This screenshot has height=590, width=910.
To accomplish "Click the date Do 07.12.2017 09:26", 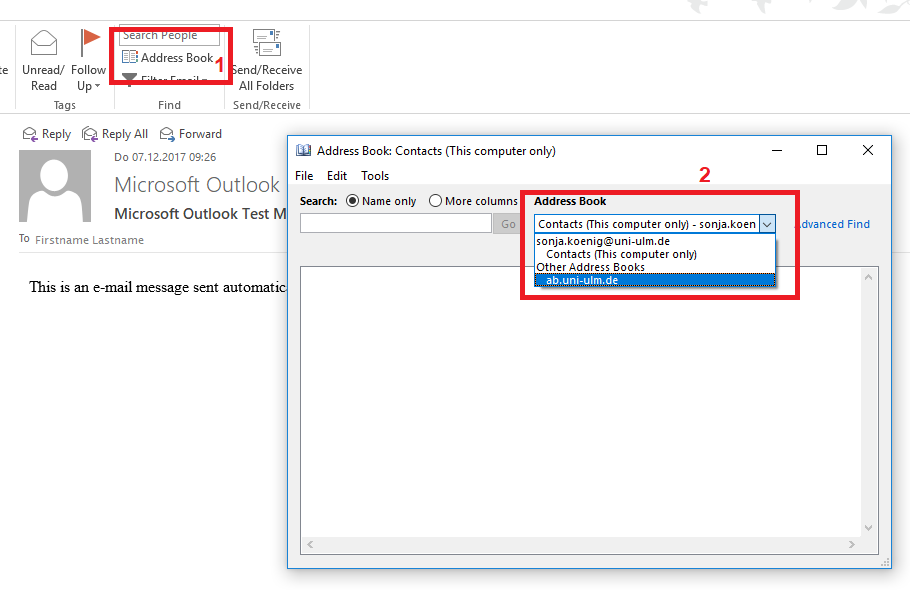I will (x=165, y=157).
